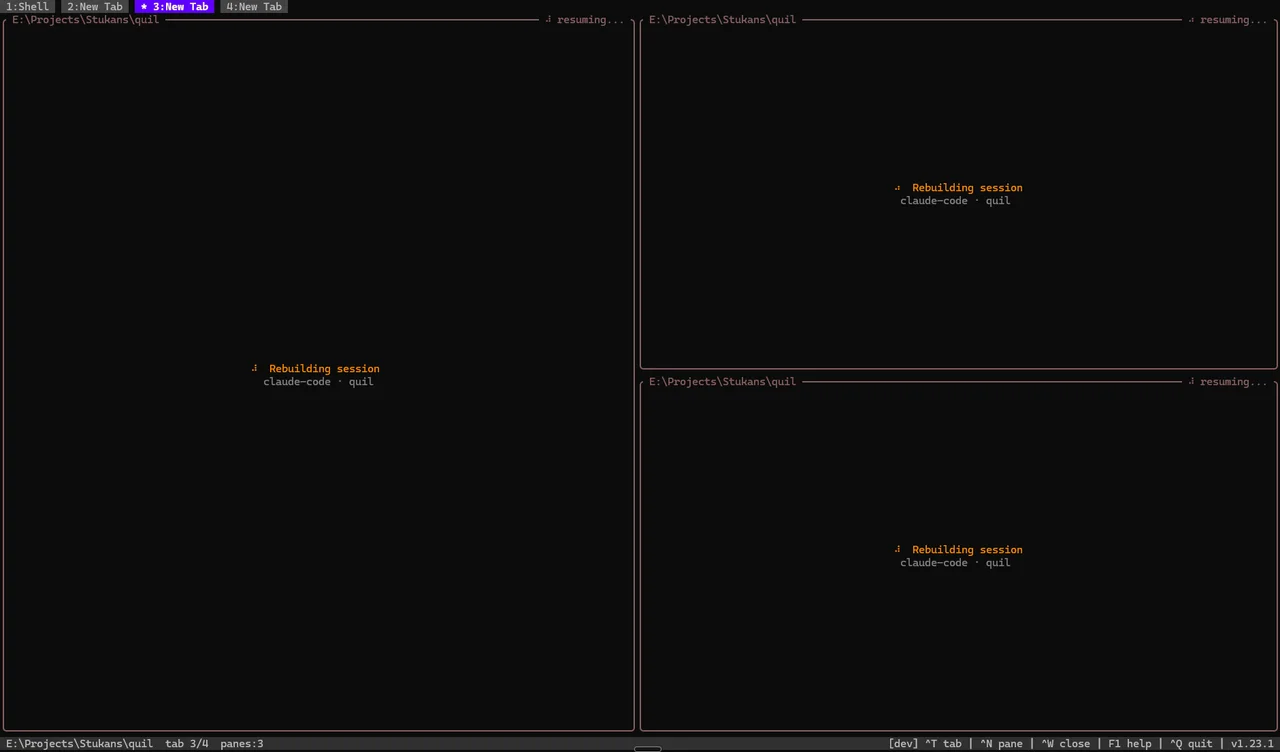
Task: Click the top-right pane resuming... indicator
Action: tap(1233, 20)
